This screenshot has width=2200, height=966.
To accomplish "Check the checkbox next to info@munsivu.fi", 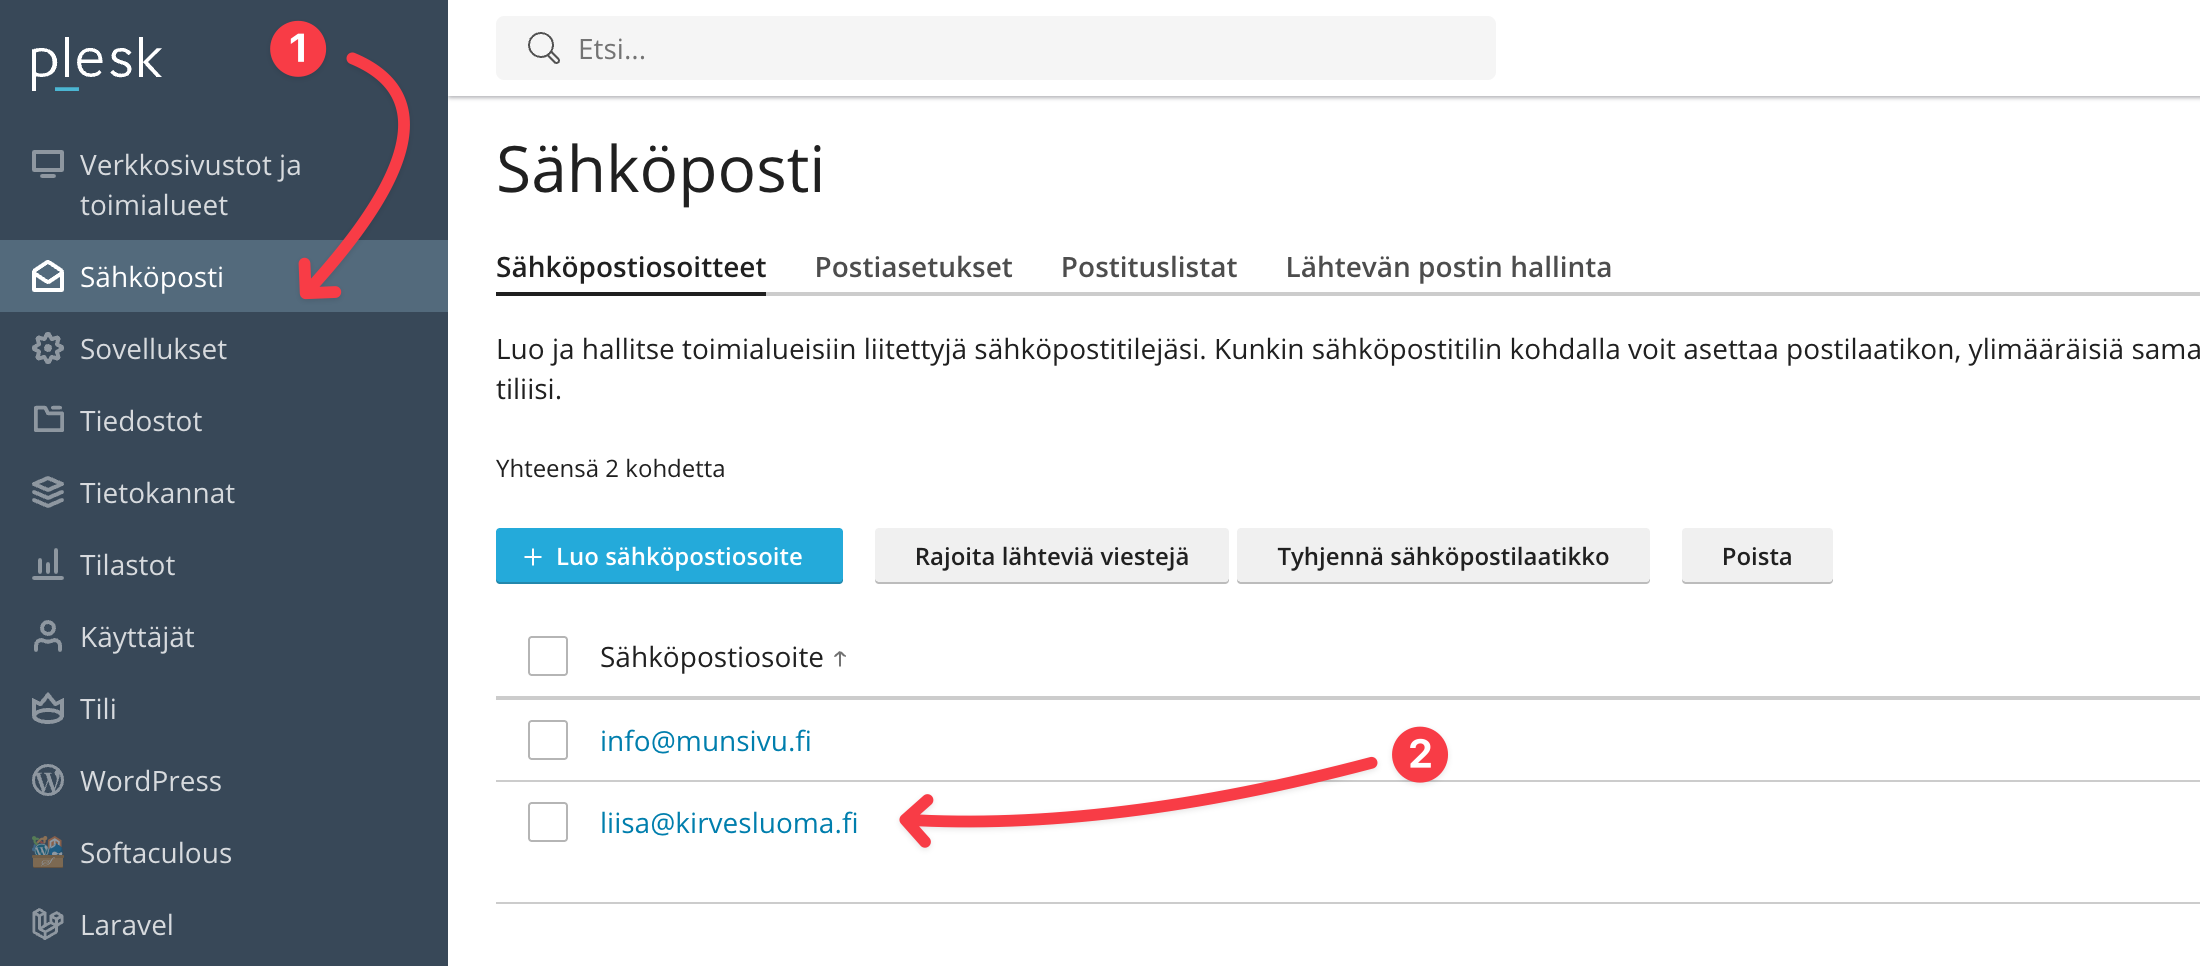I will [547, 740].
